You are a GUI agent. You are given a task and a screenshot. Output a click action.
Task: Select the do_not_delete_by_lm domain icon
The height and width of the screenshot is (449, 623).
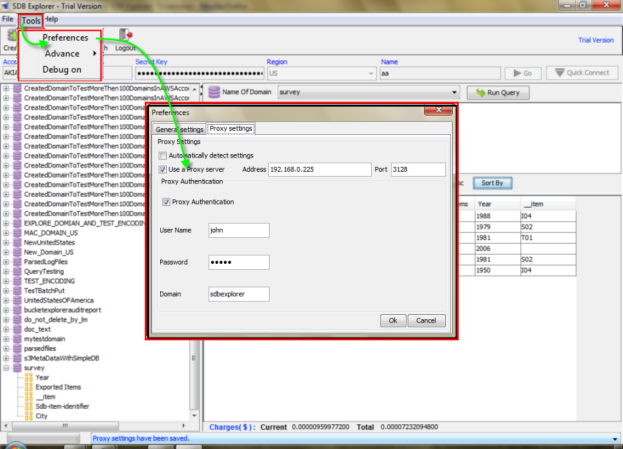click(x=17, y=320)
